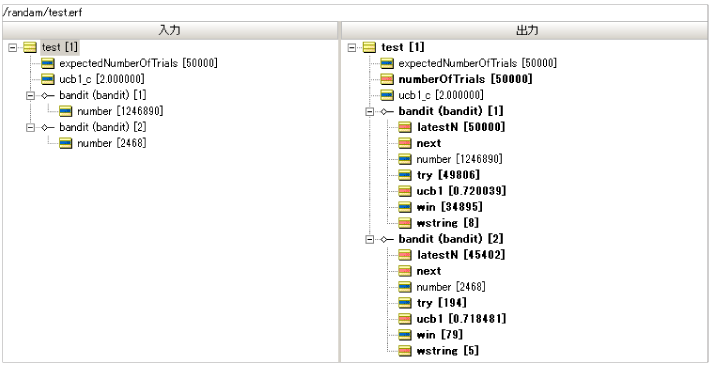The width and height of the screenshot is (710, 369).
Task: Click number [1246890] icon in input panel
Action: point(66,111)
